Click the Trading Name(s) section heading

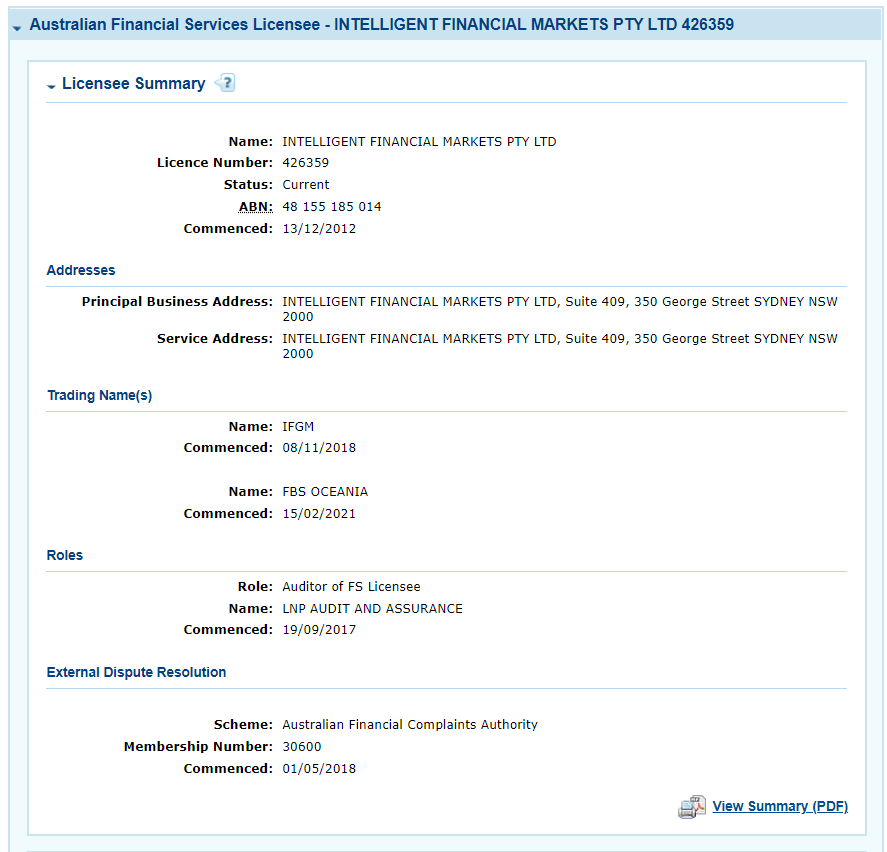click(99, 395)
